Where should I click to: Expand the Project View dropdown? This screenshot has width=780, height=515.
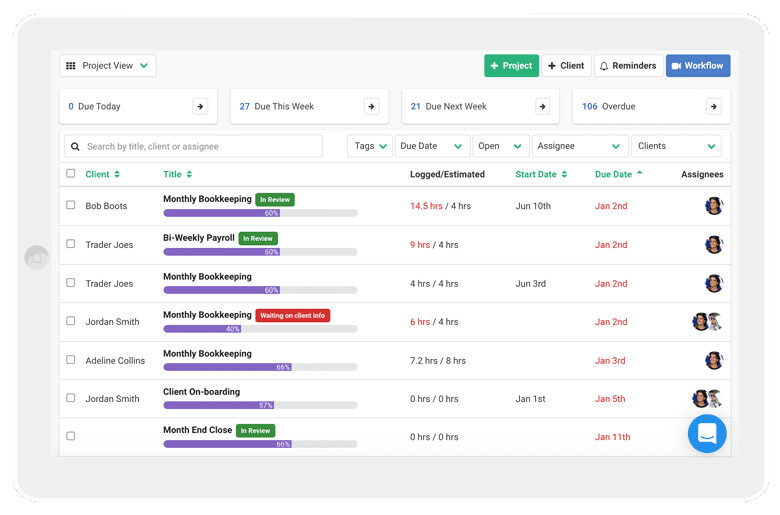pos(108,66)
